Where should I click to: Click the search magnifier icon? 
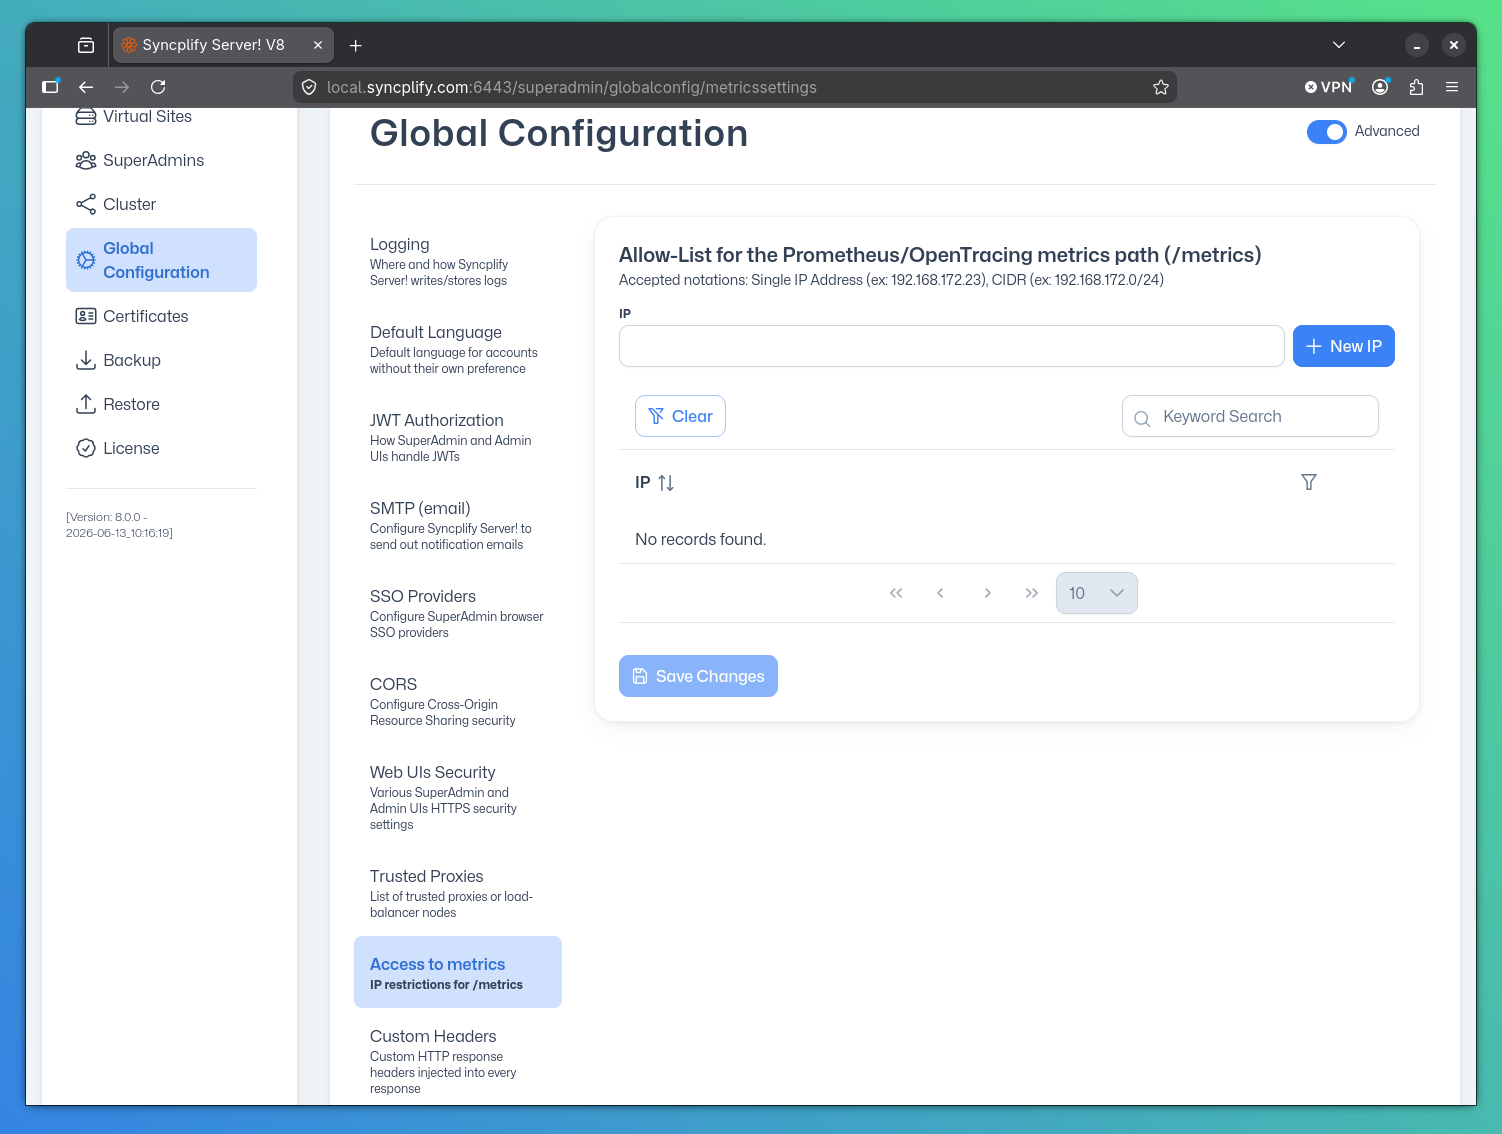pyautogui.click(x=1142, y=418)
